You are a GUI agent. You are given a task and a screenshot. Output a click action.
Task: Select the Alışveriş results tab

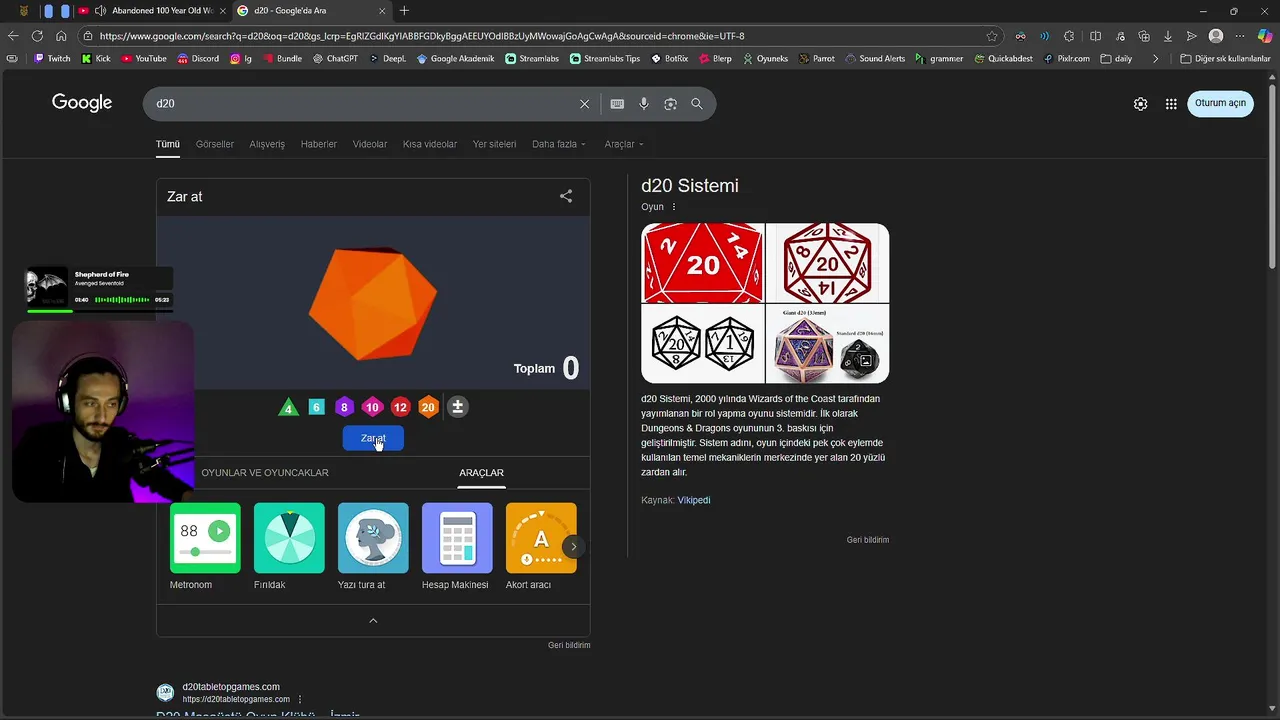point(267,144)
